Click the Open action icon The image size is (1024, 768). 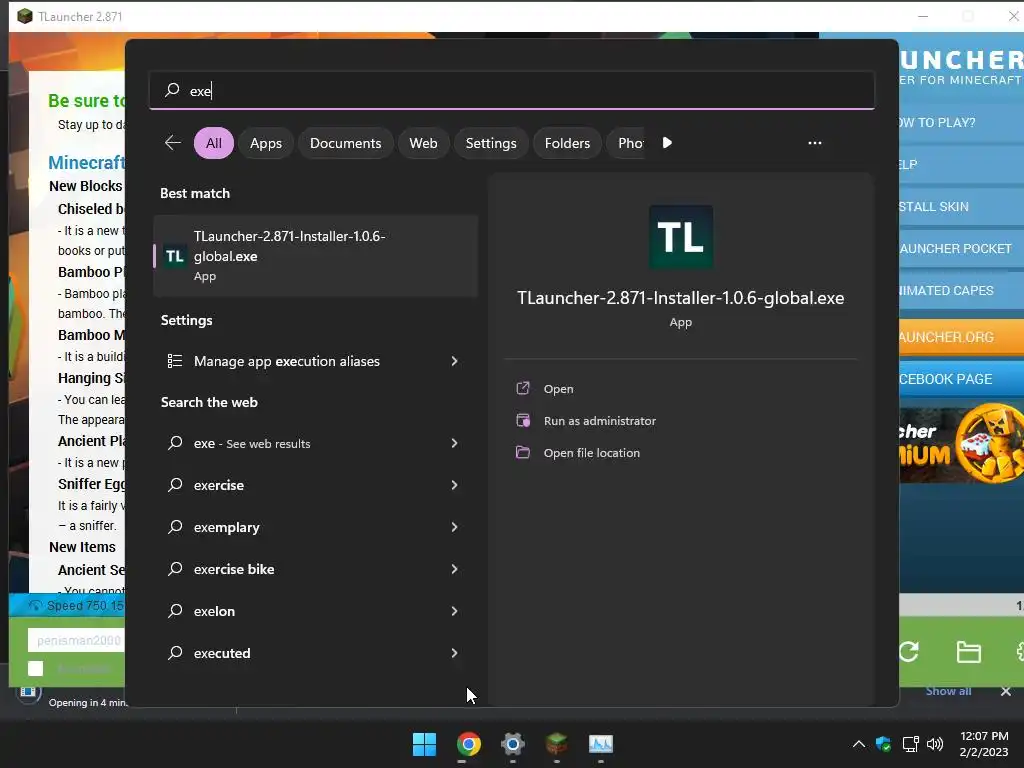coord(523,389)
